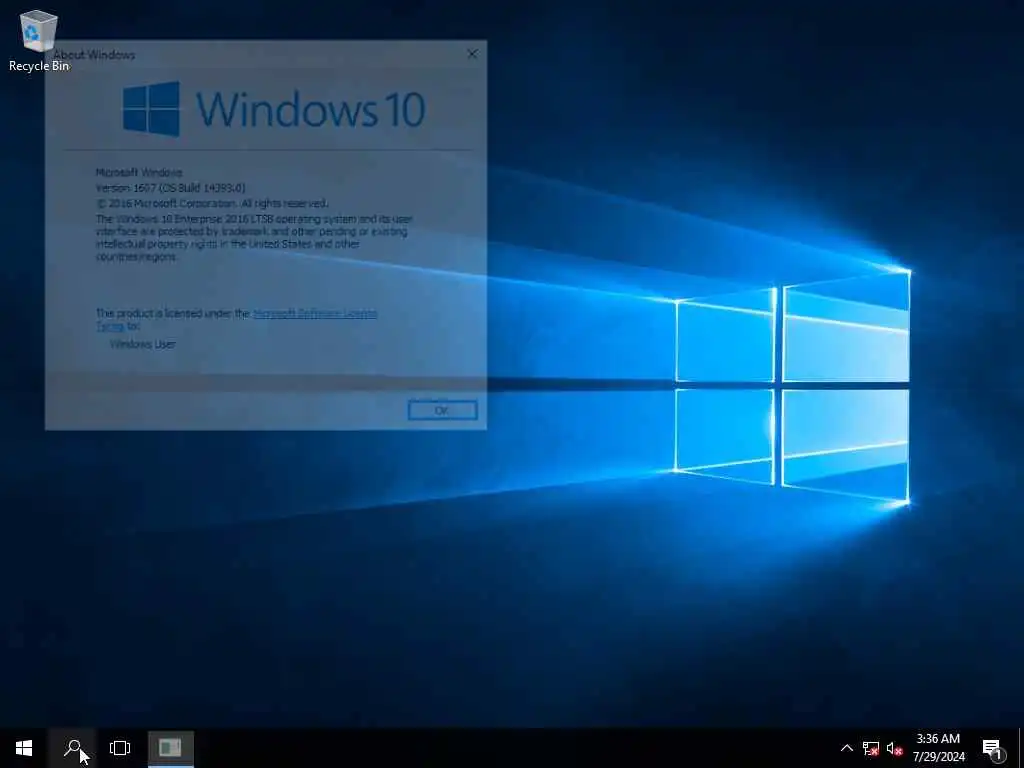The image size is (1024, 768).
Task: Open the Action Center notifications icon
Action: (993, 748)
